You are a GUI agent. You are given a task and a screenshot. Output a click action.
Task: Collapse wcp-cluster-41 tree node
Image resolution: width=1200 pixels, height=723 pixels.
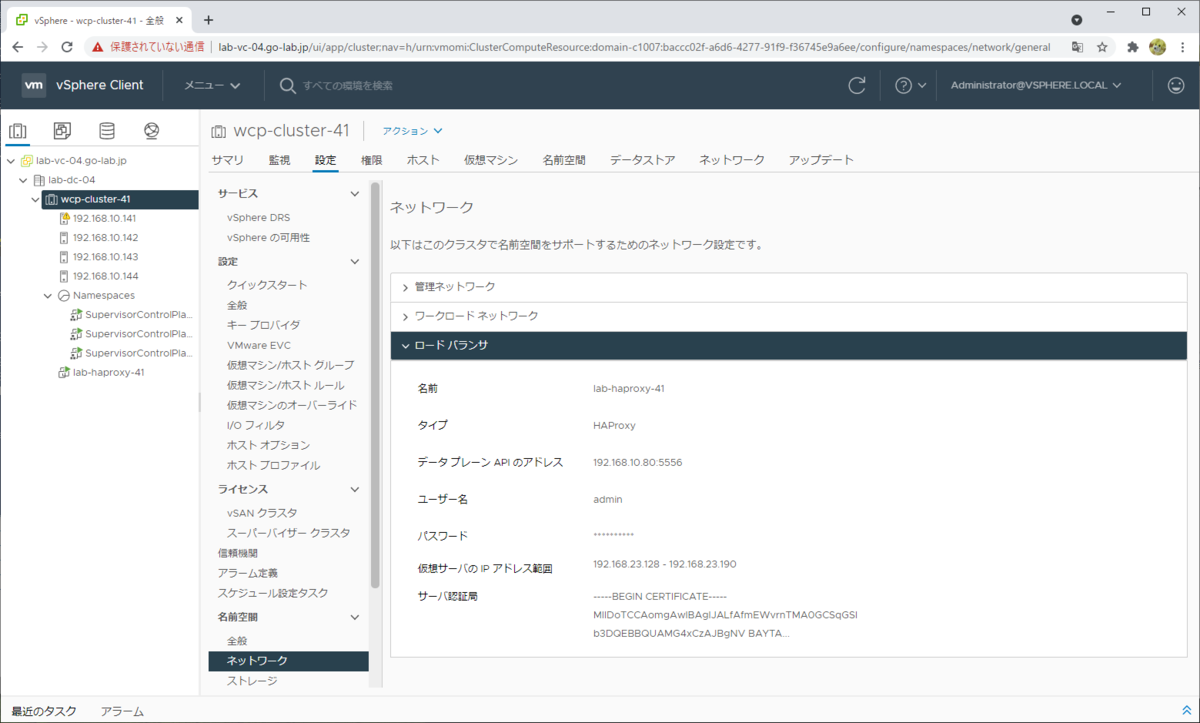(35, 199)
